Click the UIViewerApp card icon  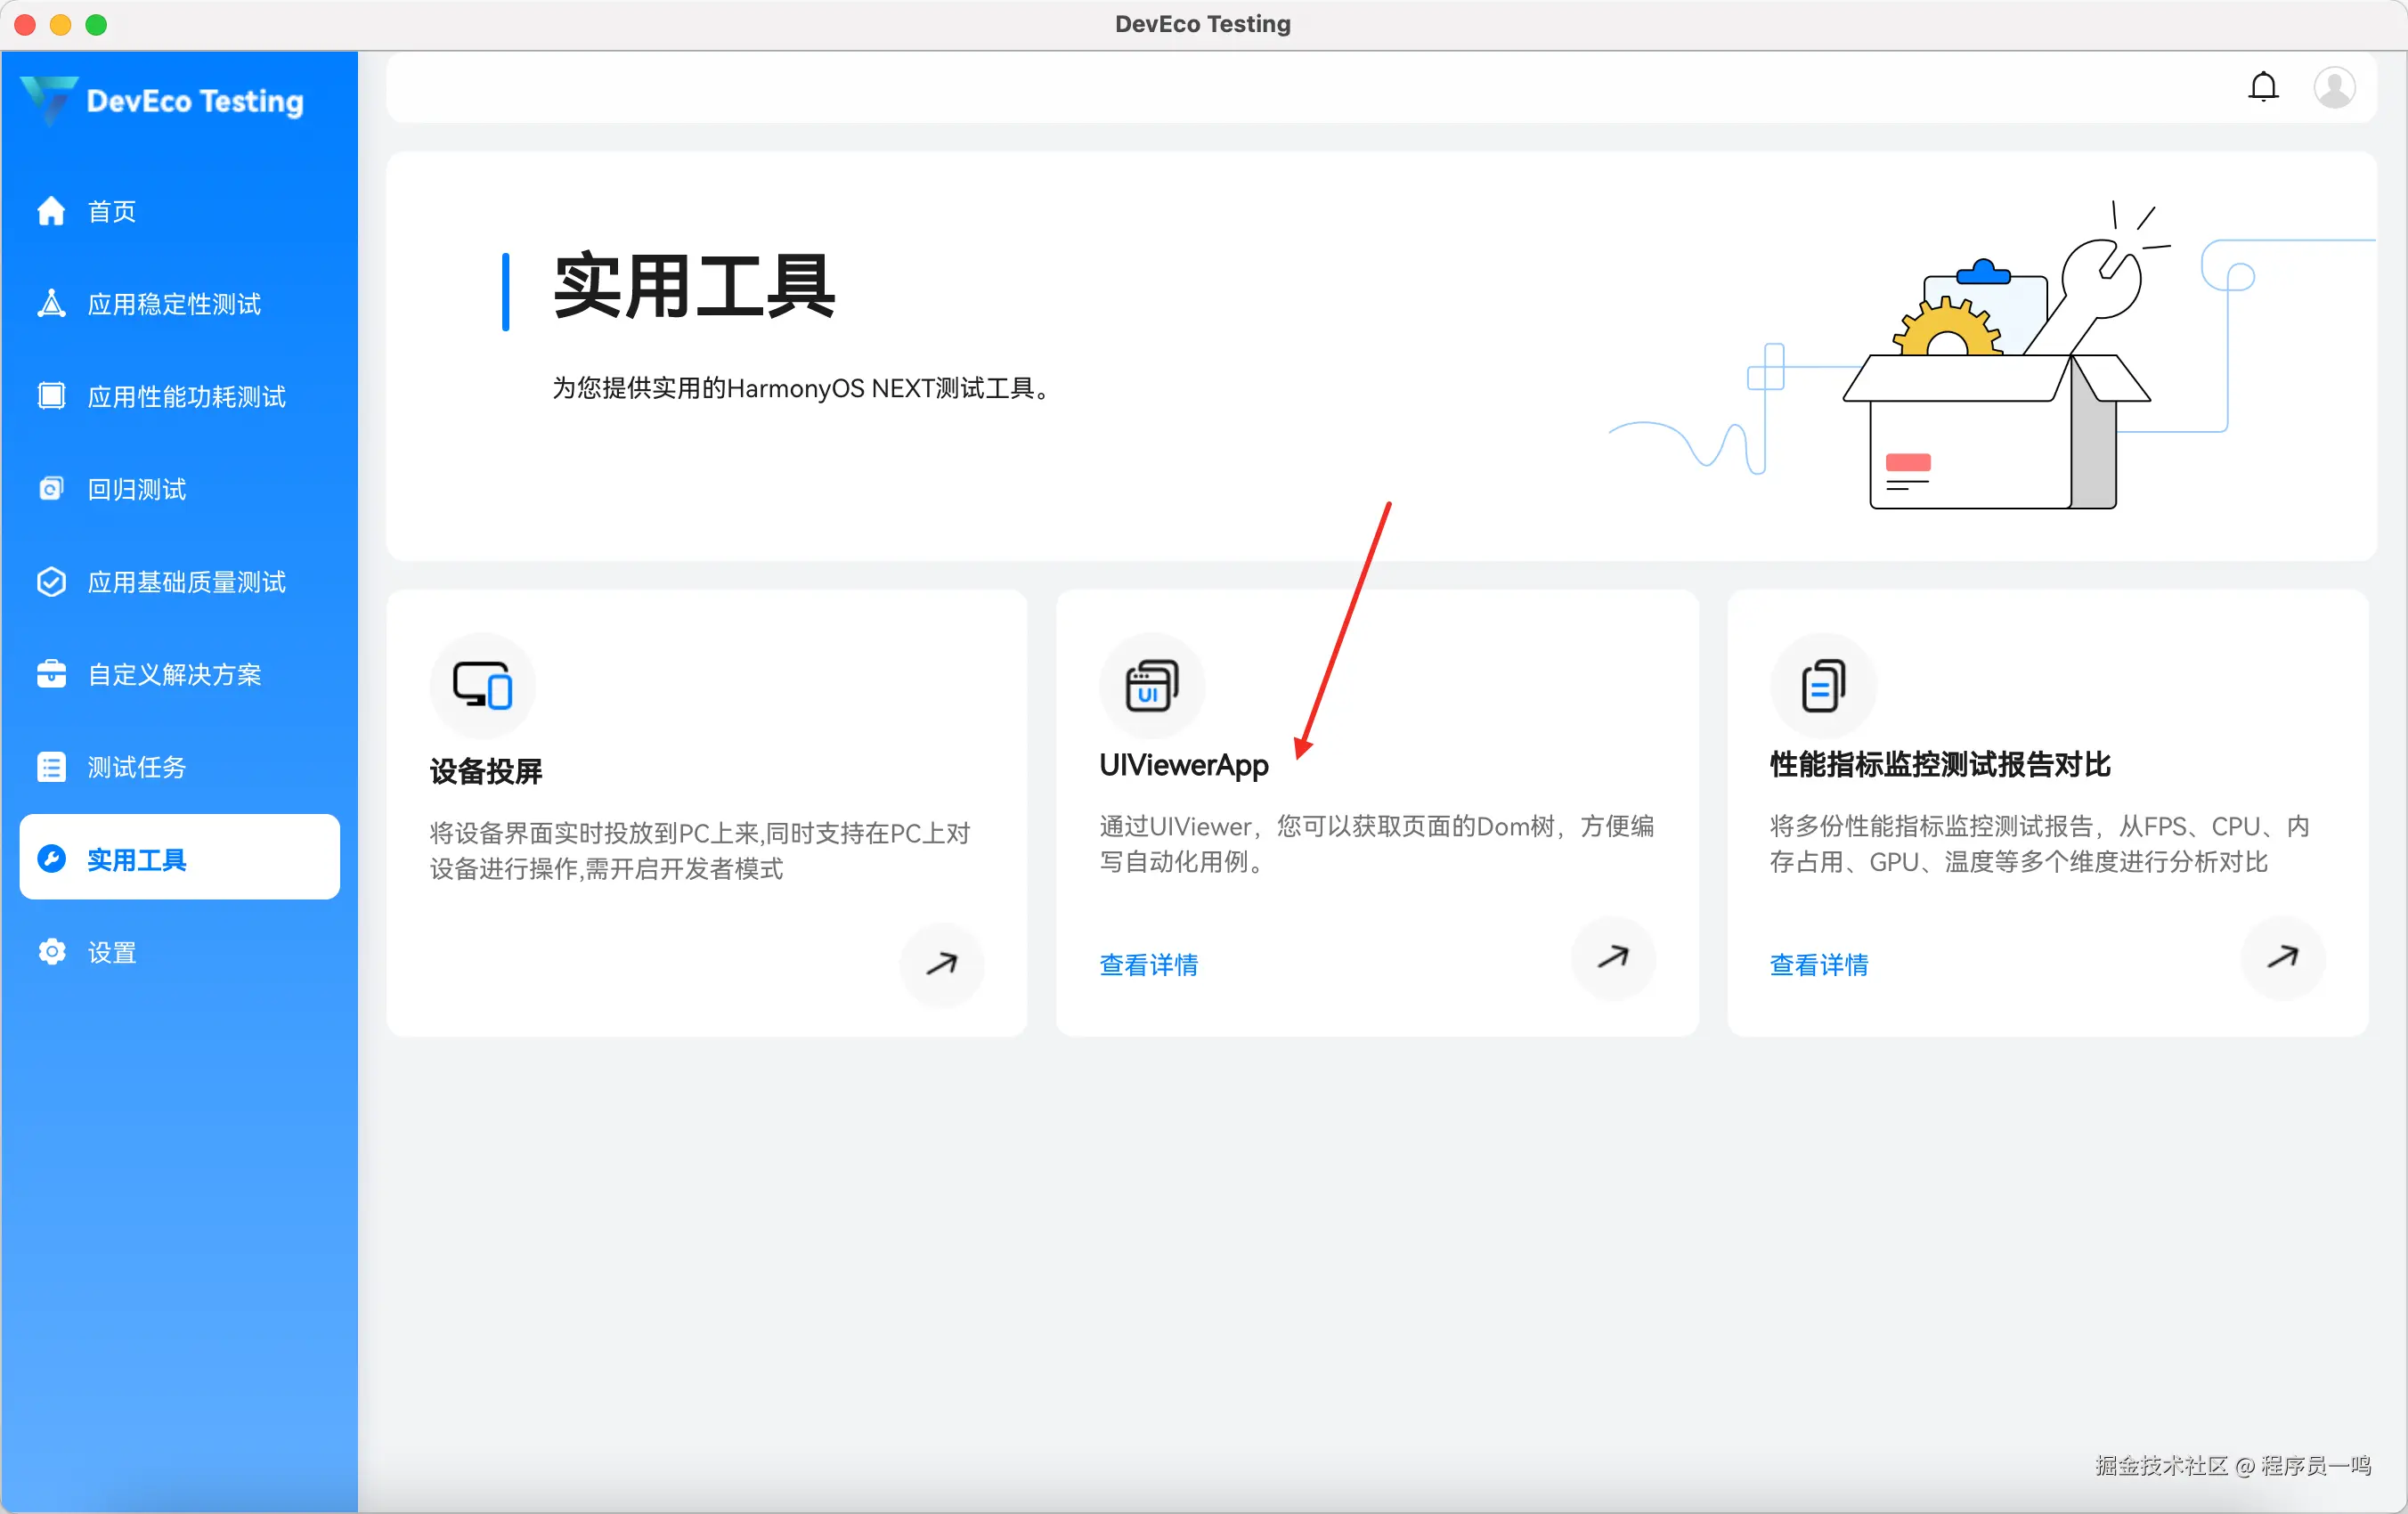tap(1152, 685)
